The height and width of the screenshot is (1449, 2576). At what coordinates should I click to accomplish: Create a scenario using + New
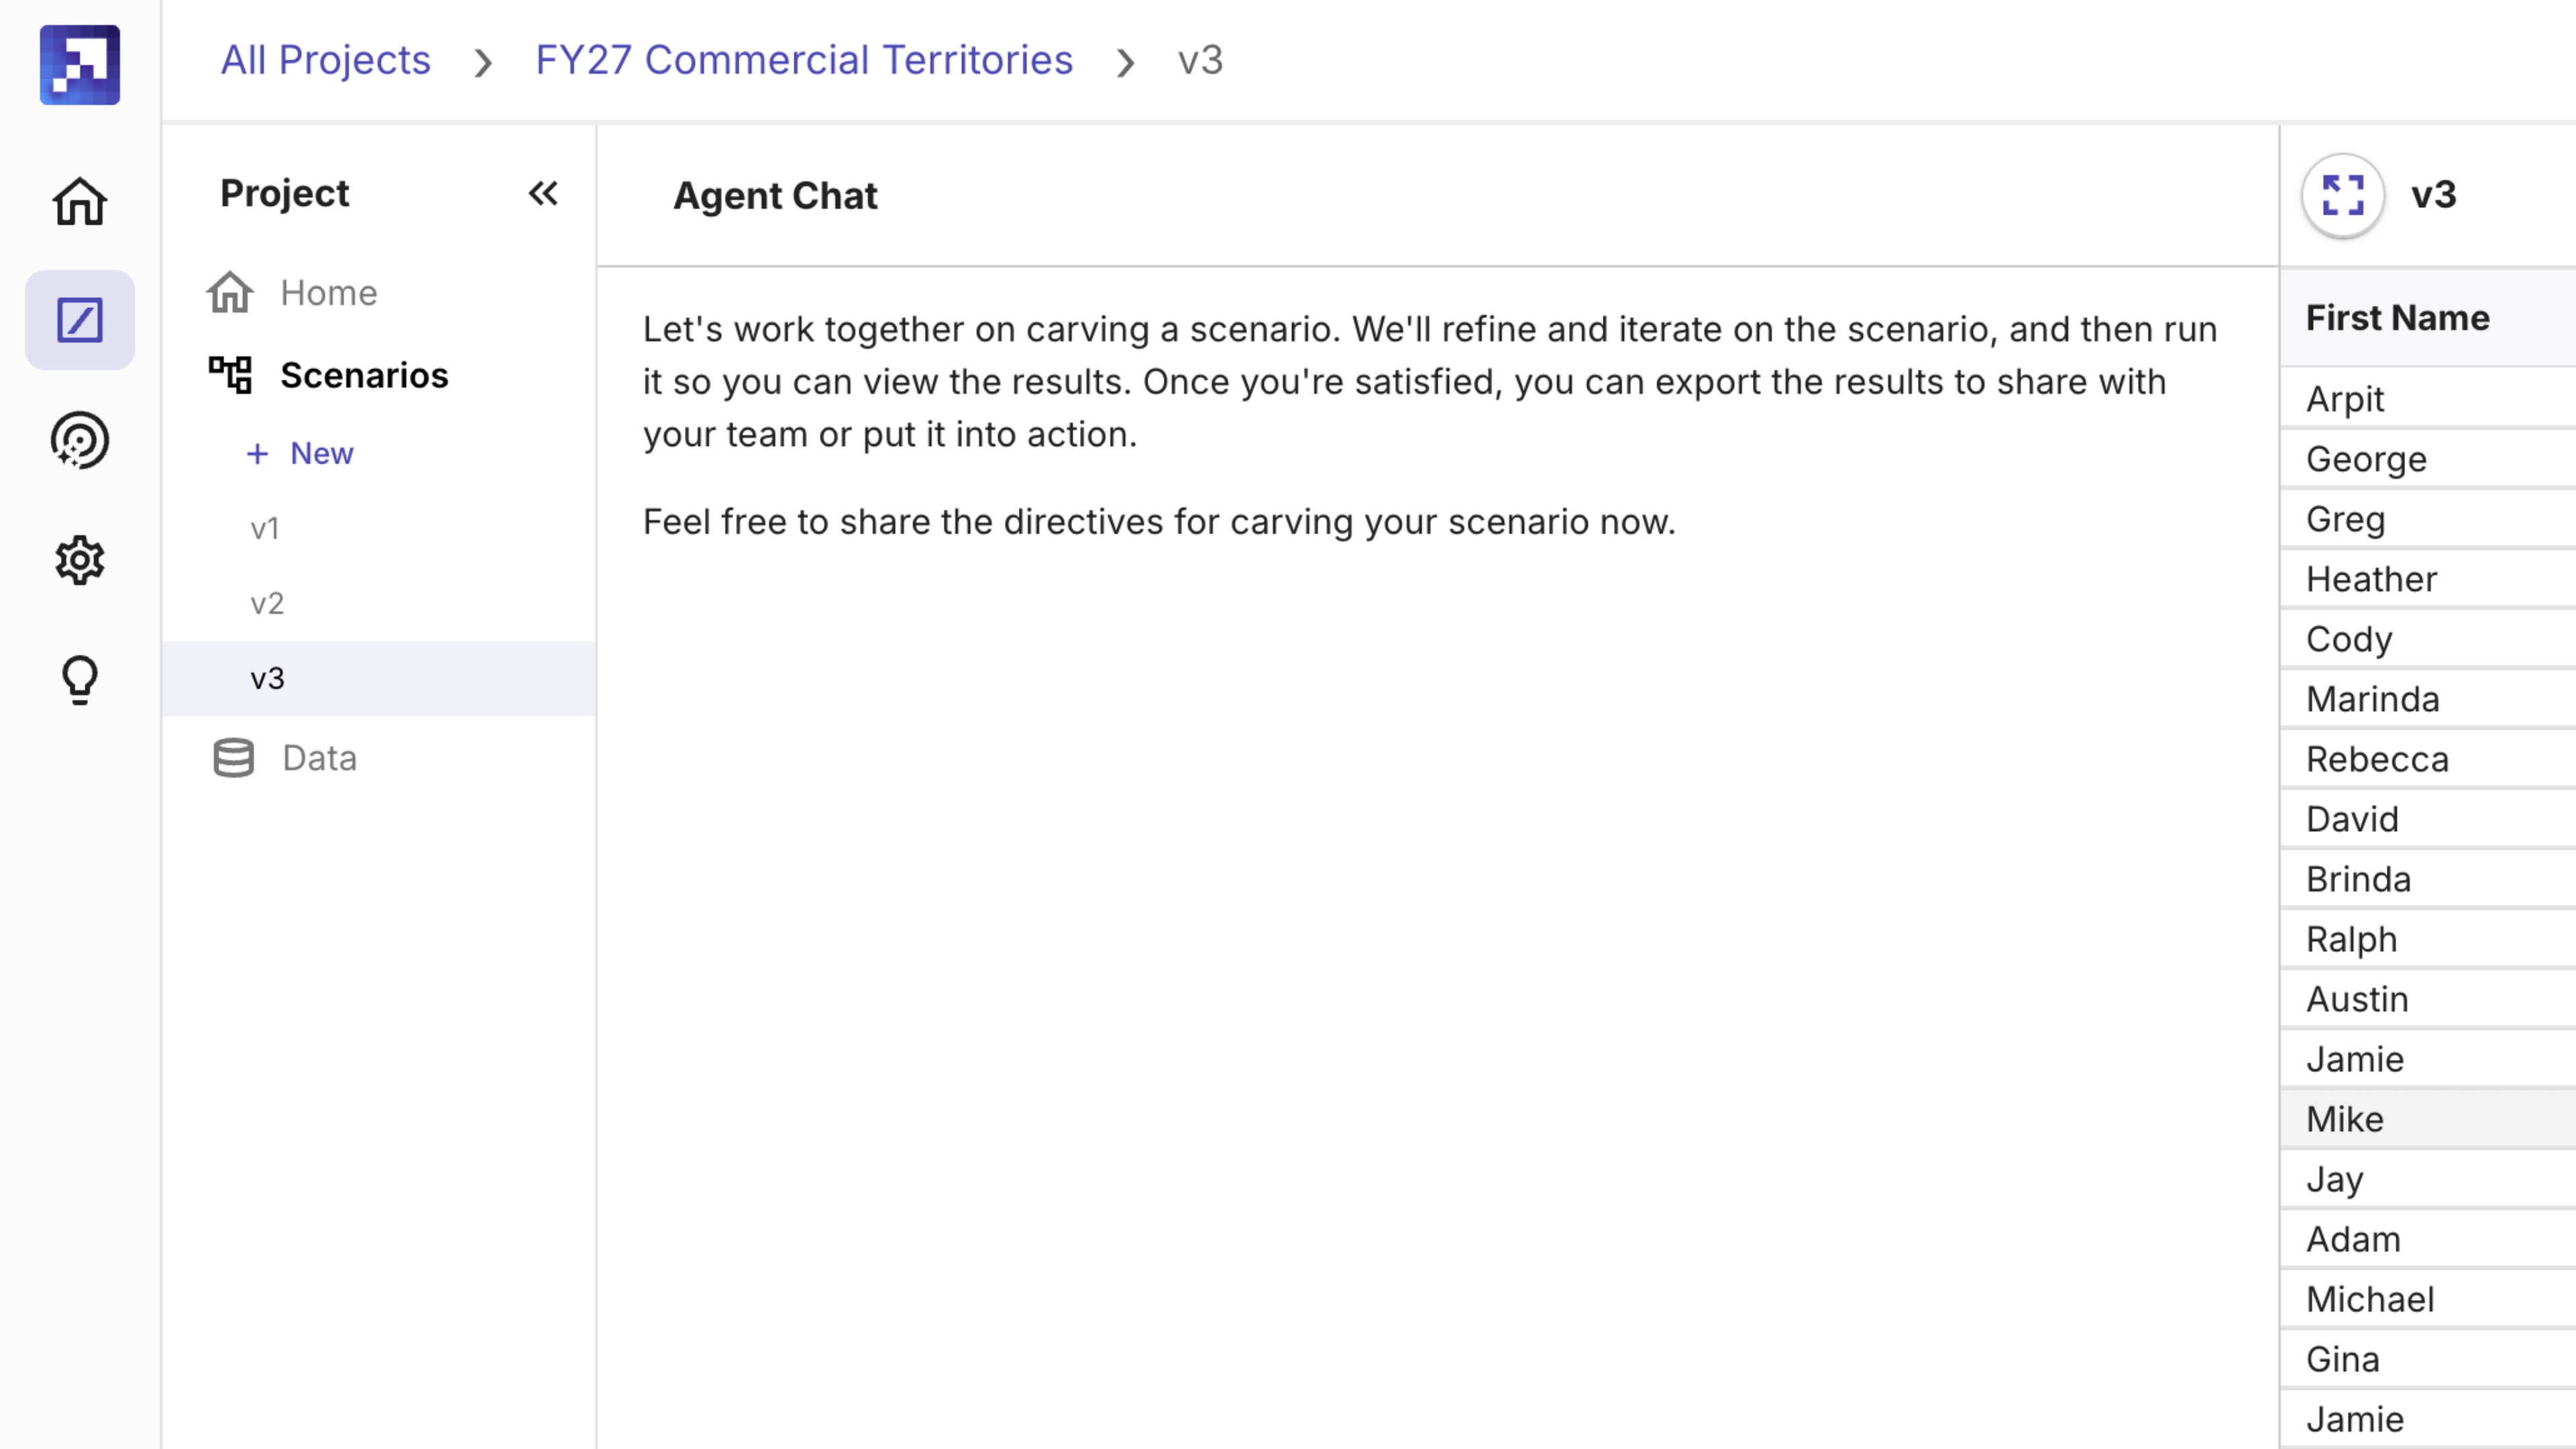(x=299, y=453)
